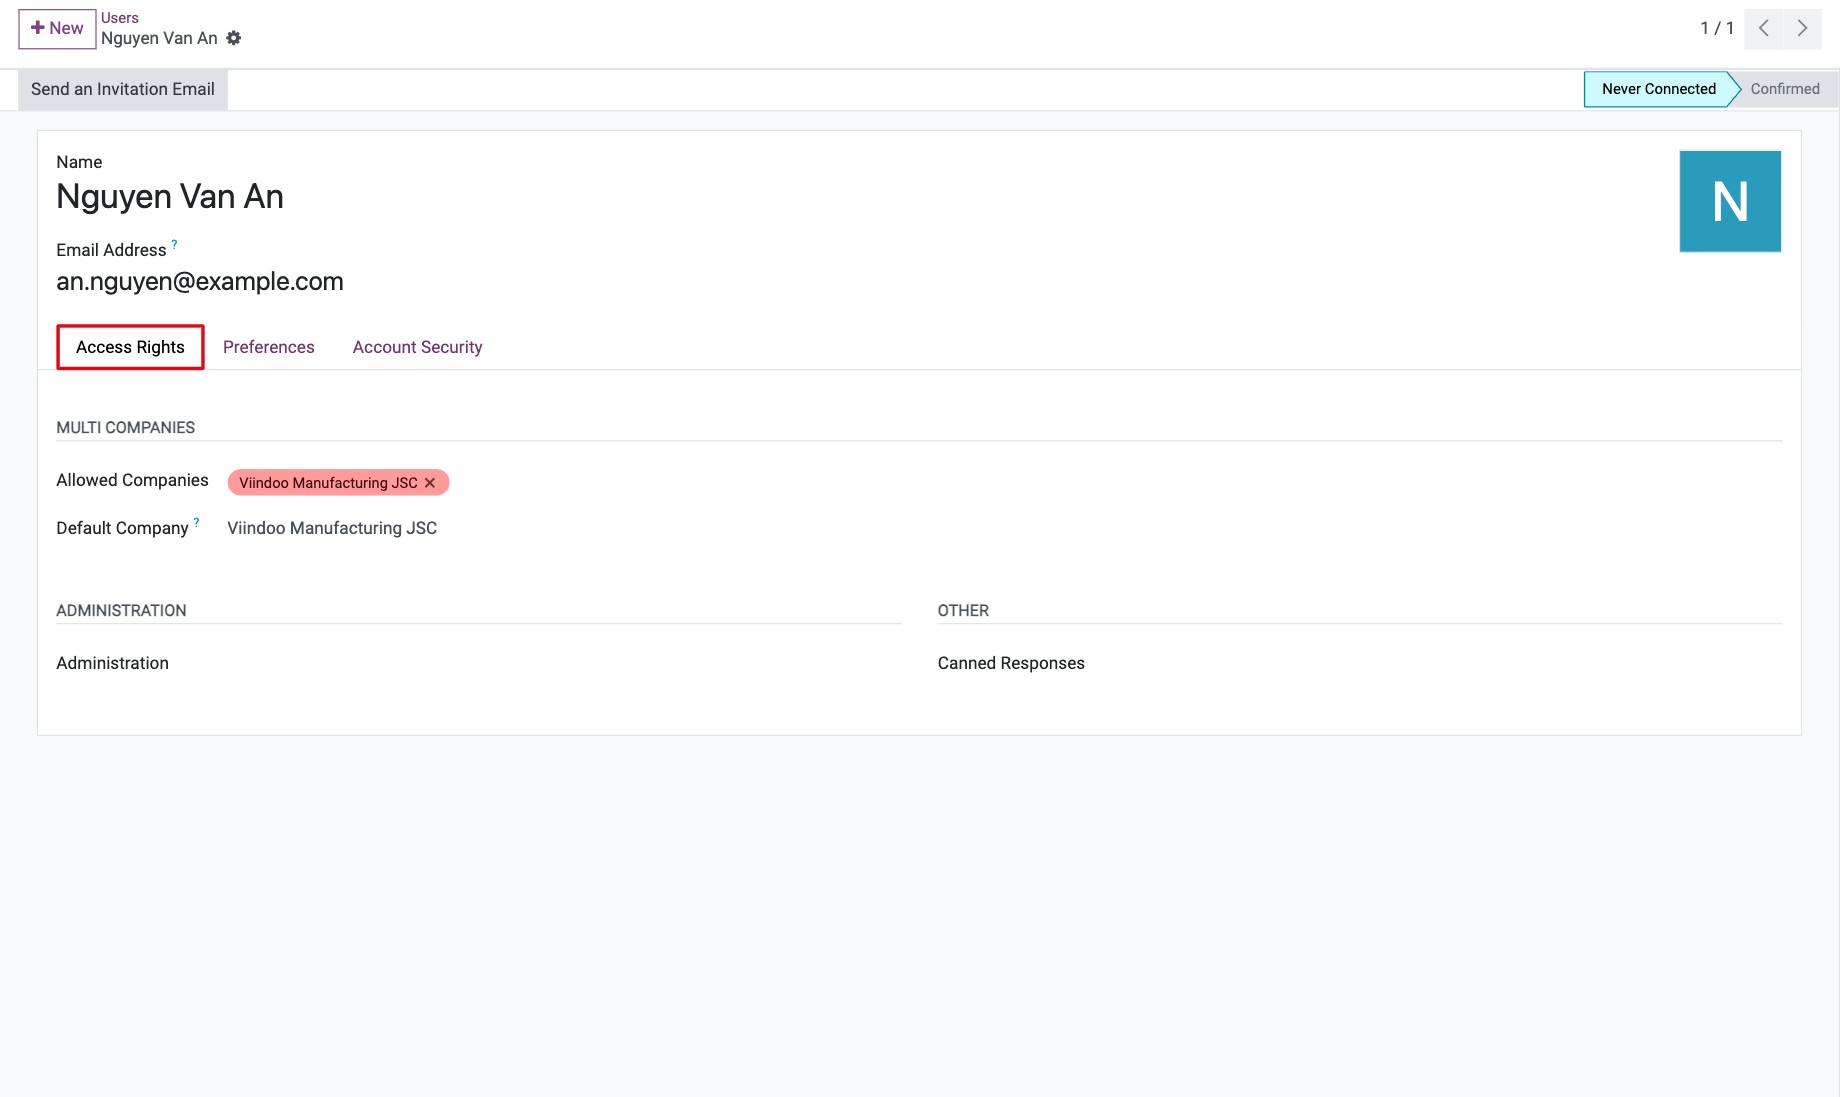
Task: Select the Never Connected status
Action: tap(1658, 89)
